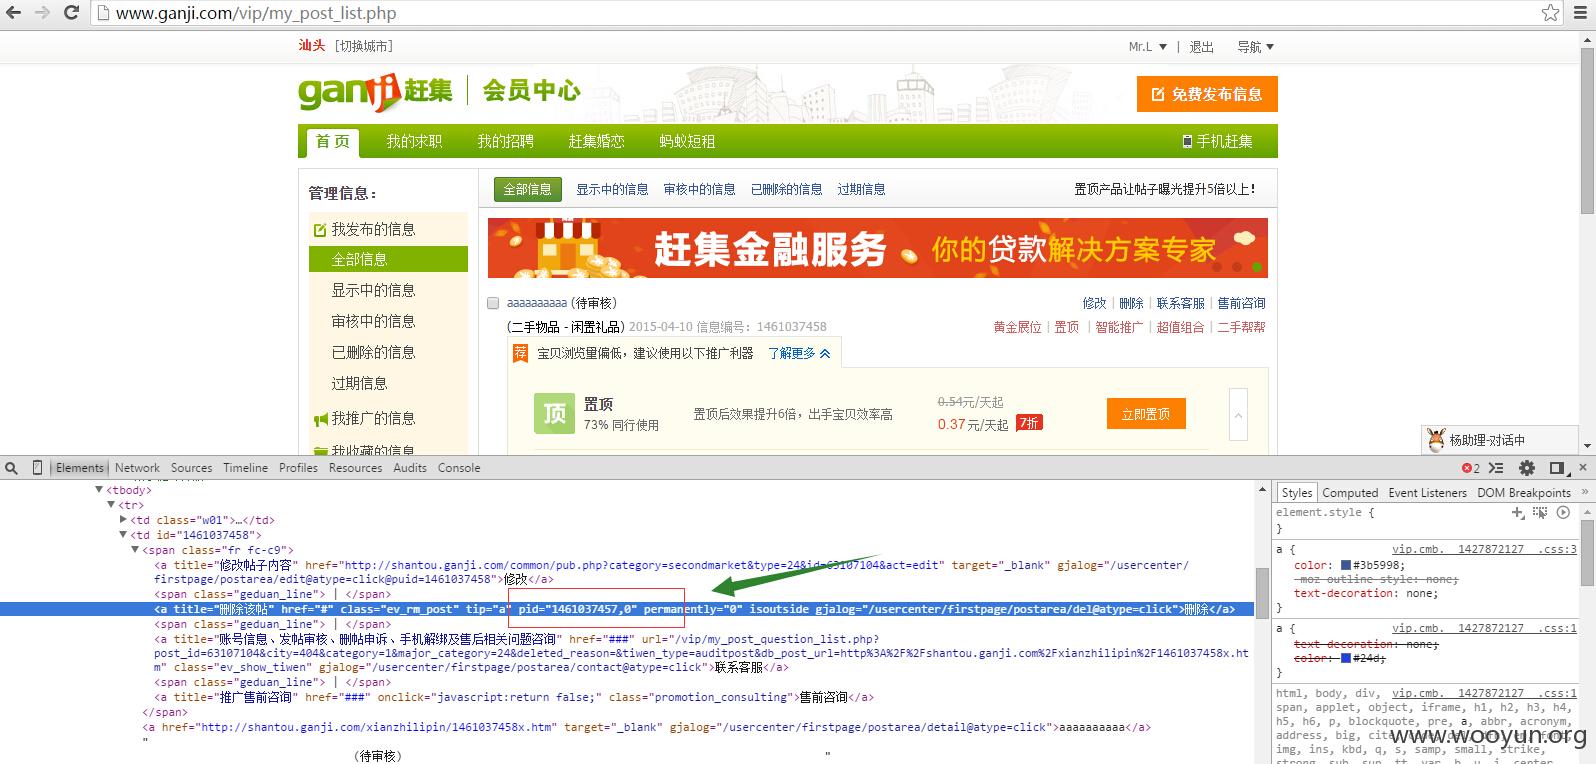Select highlighted 删除该帖 anchor DOM row
Image resolution: width=1596 pixels, height=764 pixels.
point(627,609)
